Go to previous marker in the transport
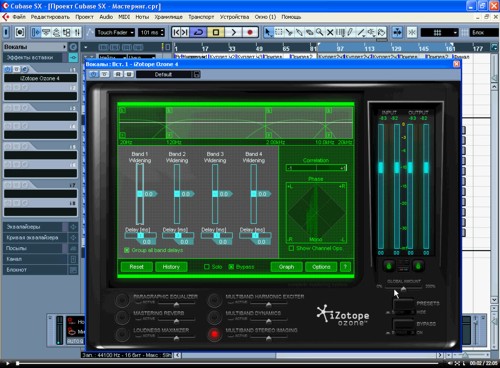The width and height of the screenshot is (500, 368). click(x=177, y=32)
